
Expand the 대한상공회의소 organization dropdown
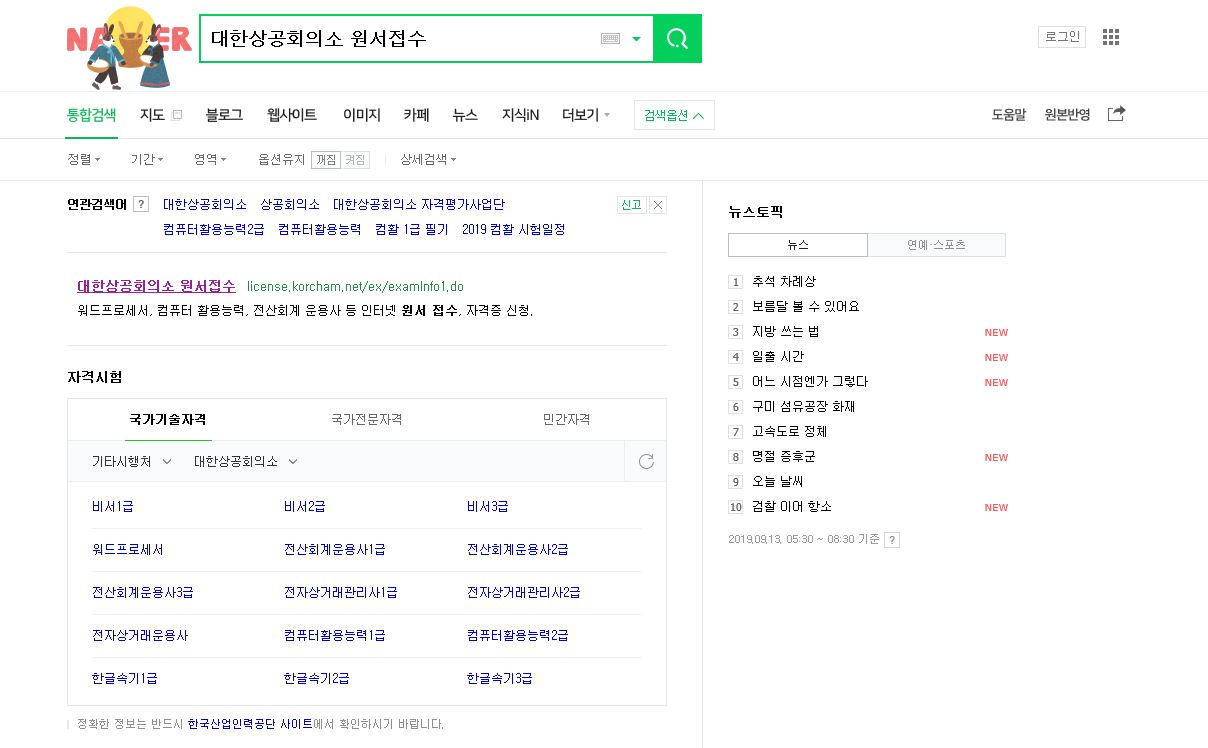click(x=246, y=461)
